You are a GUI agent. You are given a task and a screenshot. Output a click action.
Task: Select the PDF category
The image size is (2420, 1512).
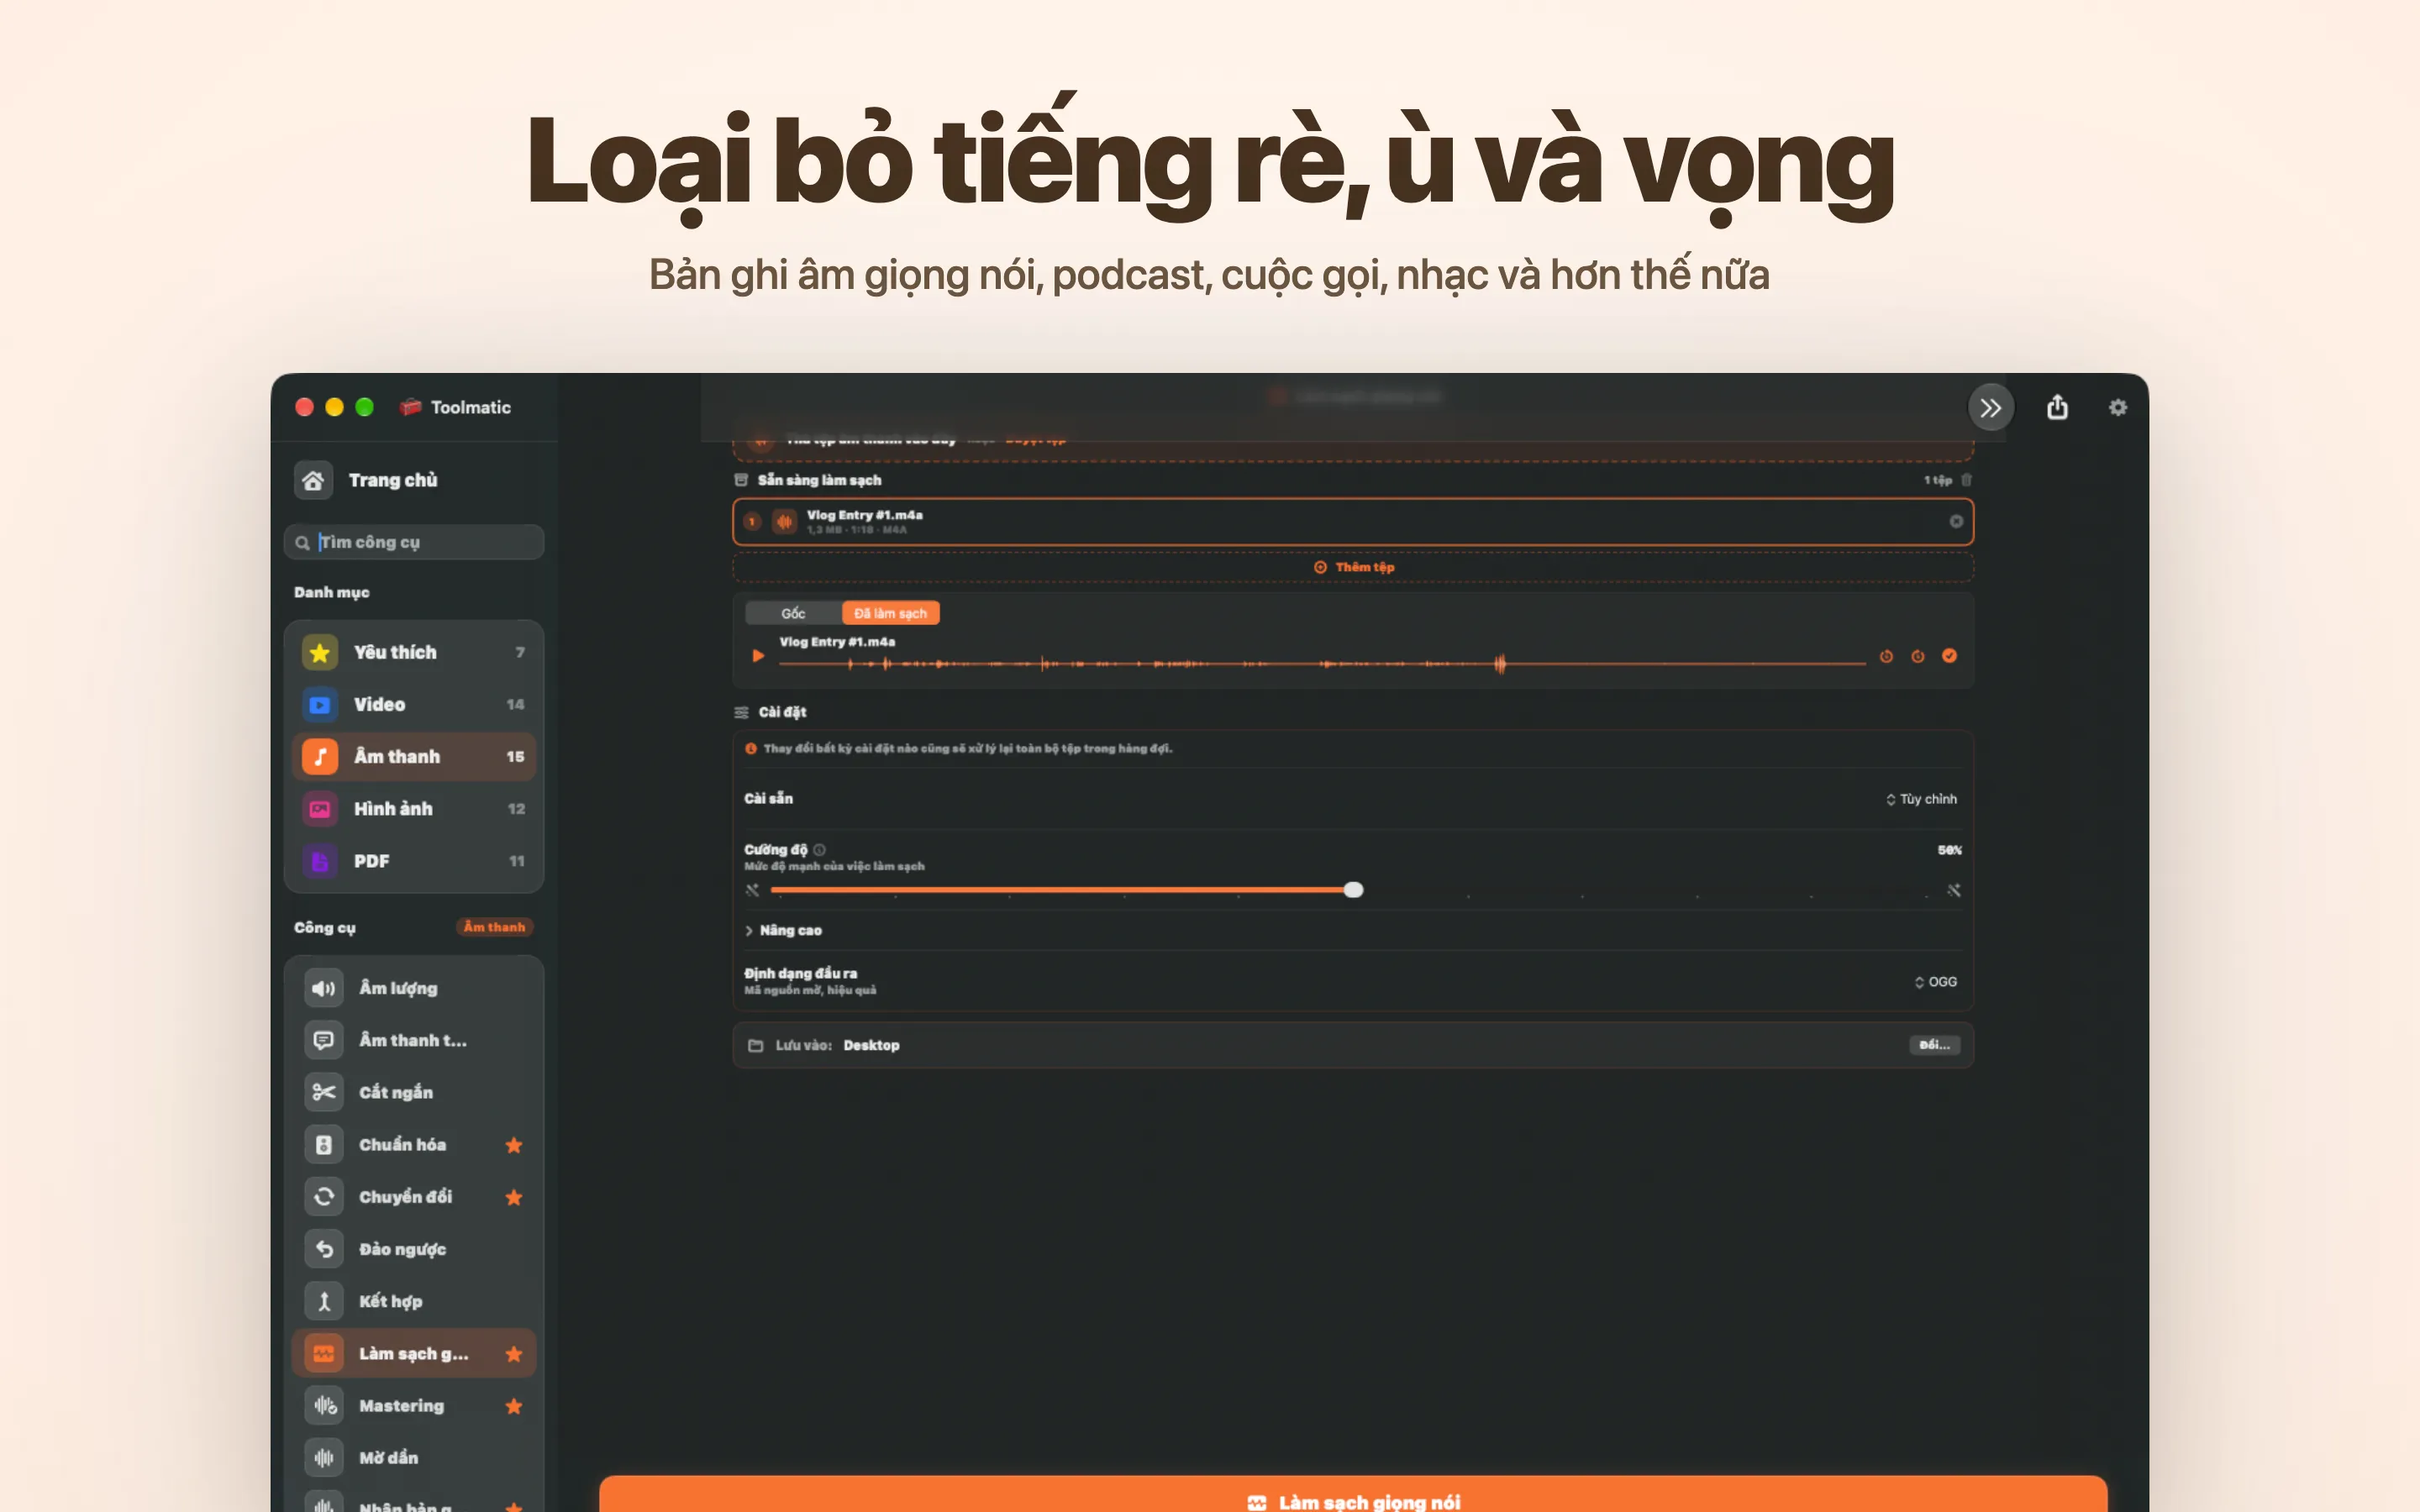point(414,860)
